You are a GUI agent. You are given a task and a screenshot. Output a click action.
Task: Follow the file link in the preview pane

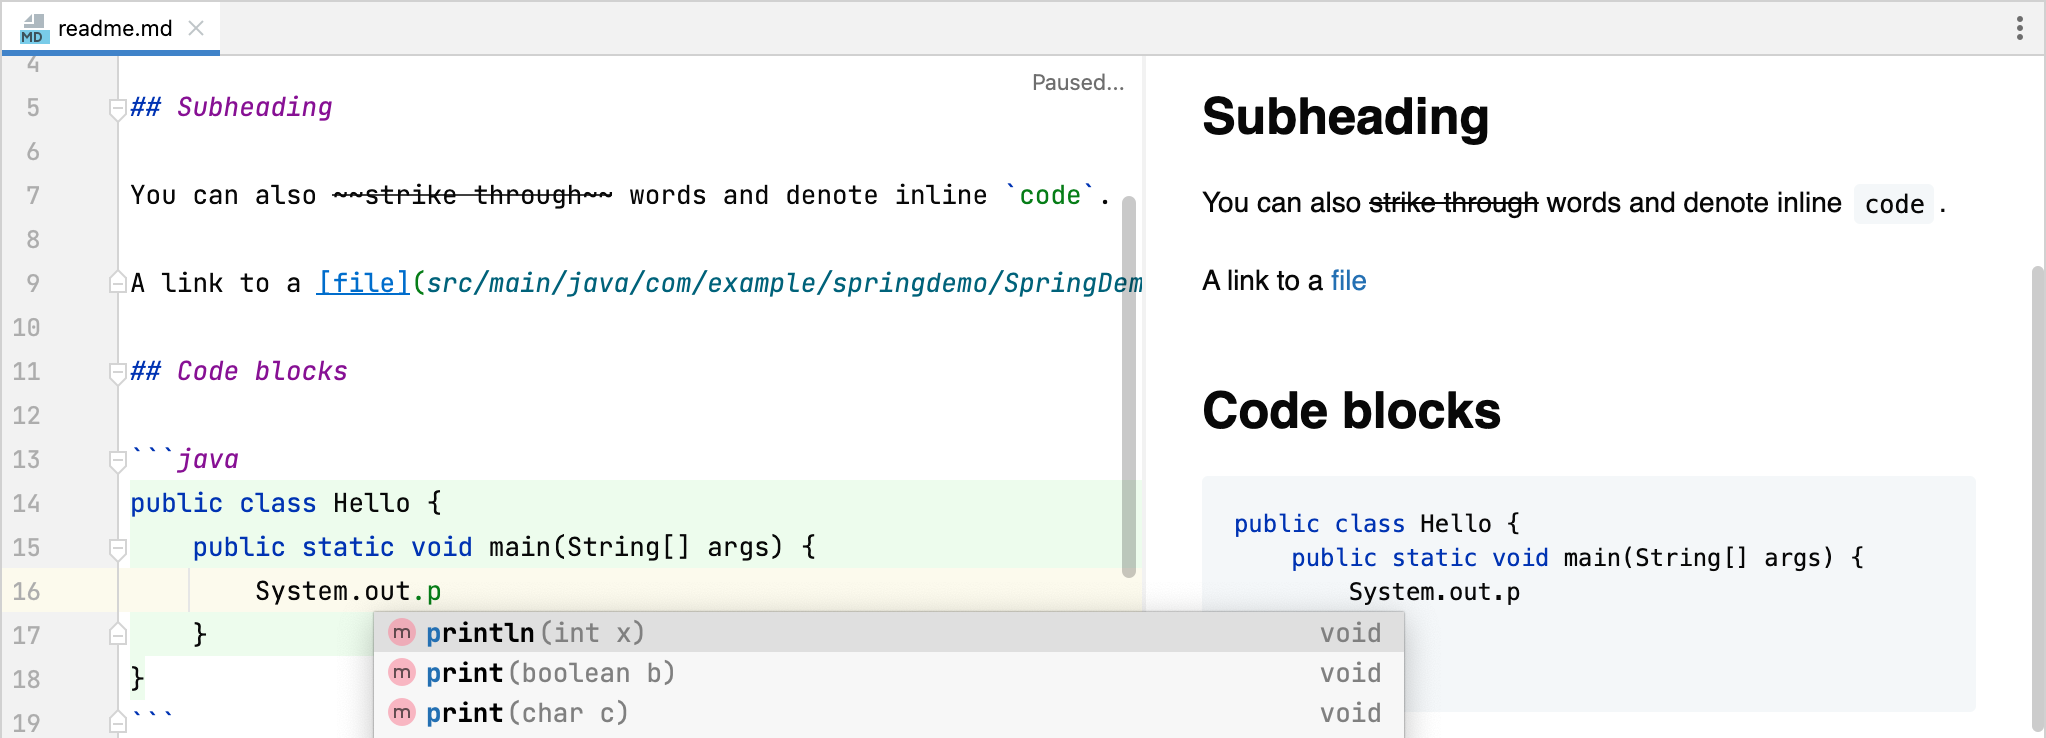(x=1348, y=281)
